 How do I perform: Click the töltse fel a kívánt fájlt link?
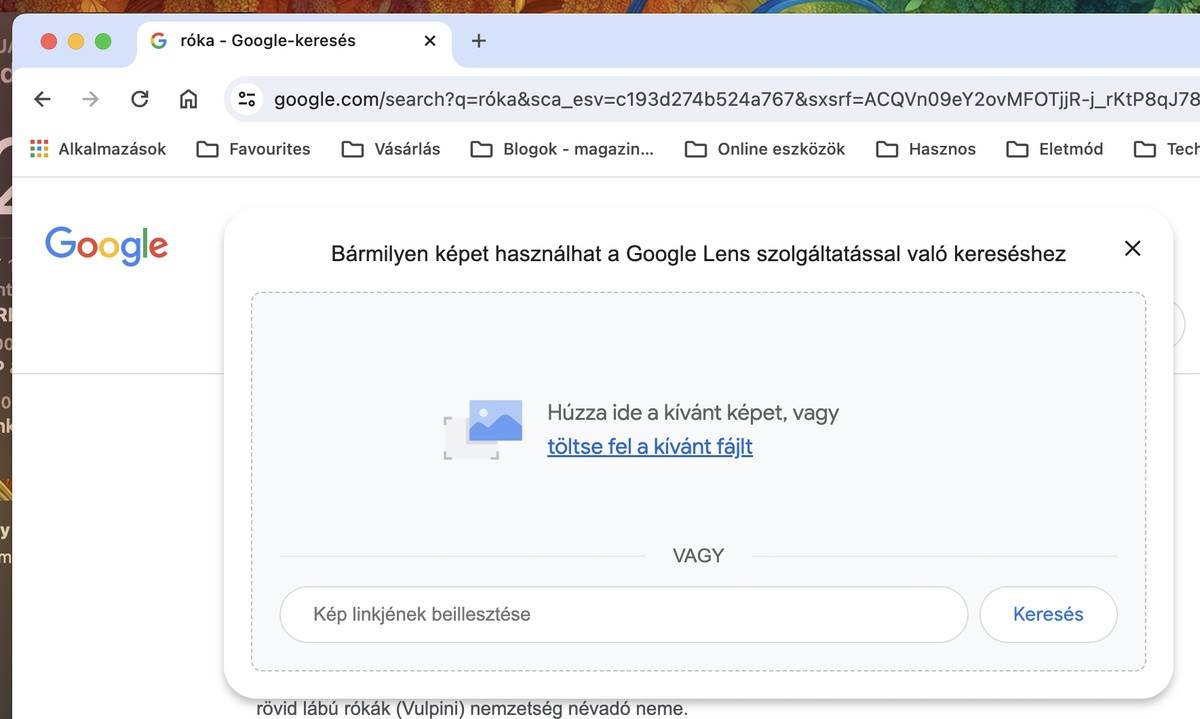click(x=650, y=447)
